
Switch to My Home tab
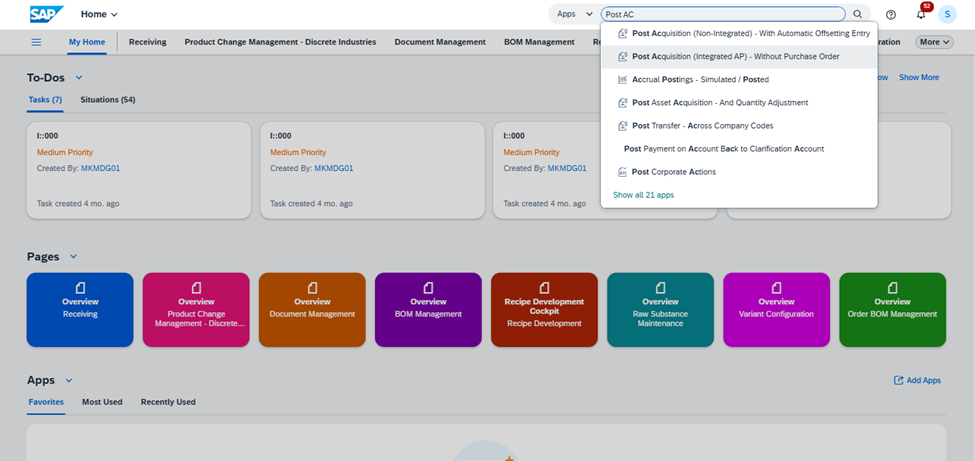87,42
